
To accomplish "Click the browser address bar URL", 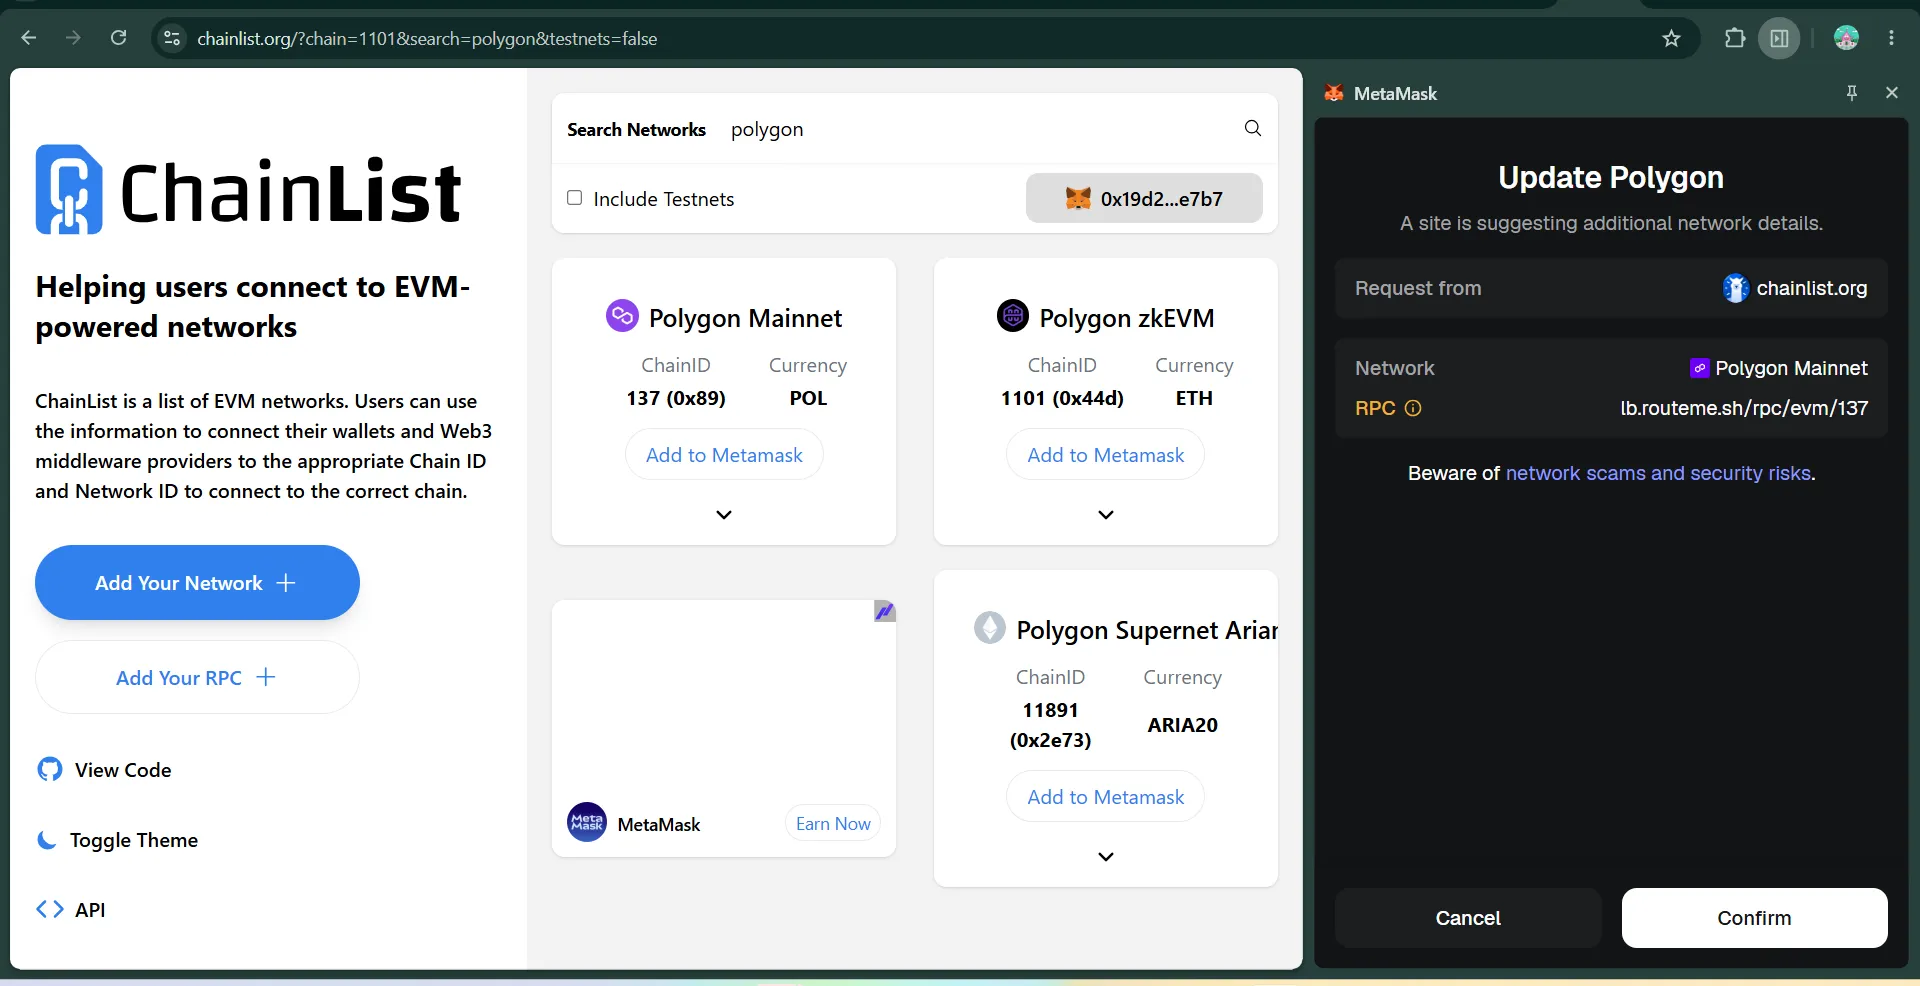I will coord(427,38).
